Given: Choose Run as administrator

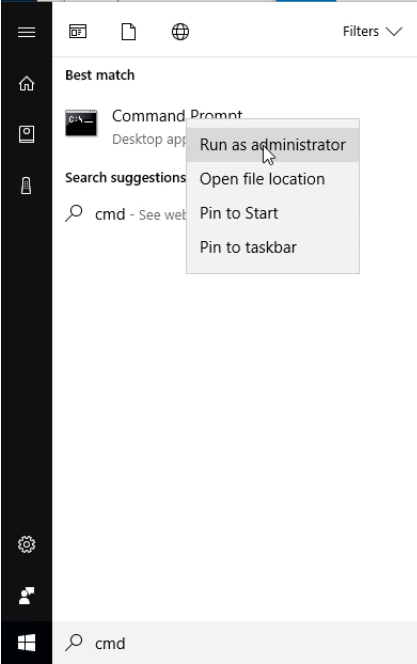Looking at the screenshot, I should click(x=273, y=145).
